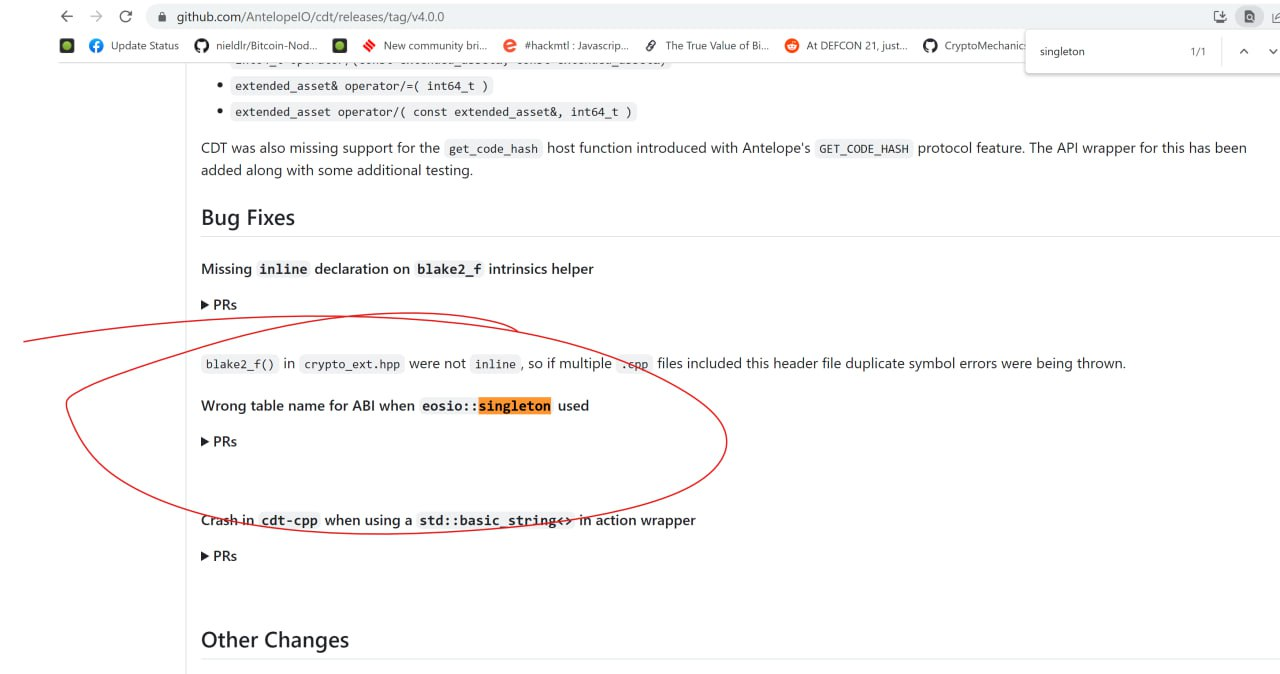The image size is (1280, 674).
Task: Click the red favicon on the DEFCON bookmark
Action: pyautogui.click(x=791, y=45)
